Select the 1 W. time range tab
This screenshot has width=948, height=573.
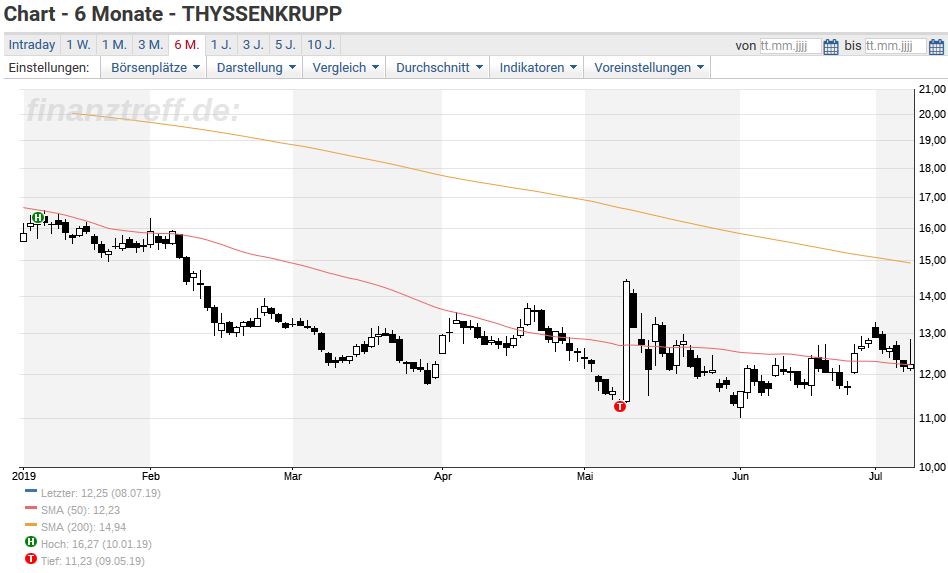tap(78, 45)
